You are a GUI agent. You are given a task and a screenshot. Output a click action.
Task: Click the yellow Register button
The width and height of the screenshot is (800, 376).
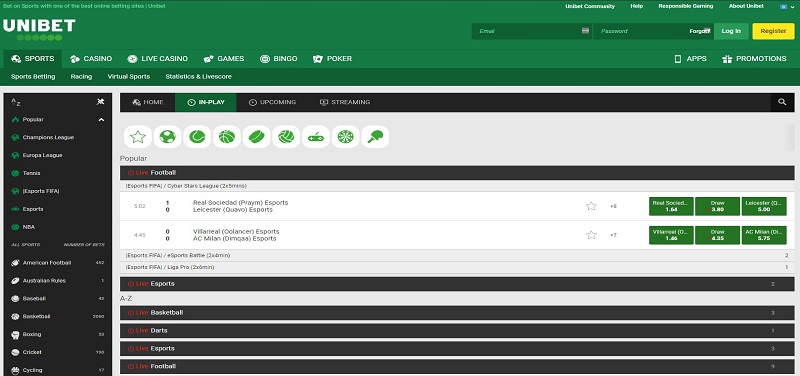coord(773,31)
